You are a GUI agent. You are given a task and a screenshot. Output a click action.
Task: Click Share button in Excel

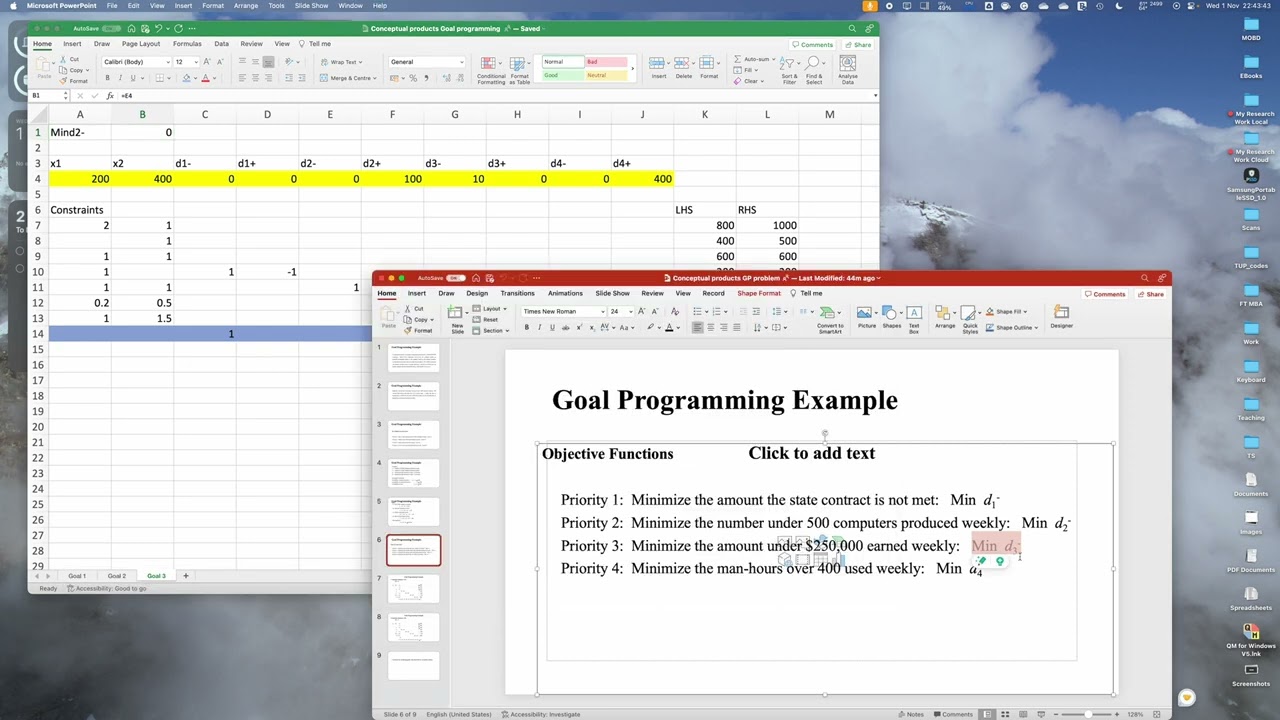858,45
